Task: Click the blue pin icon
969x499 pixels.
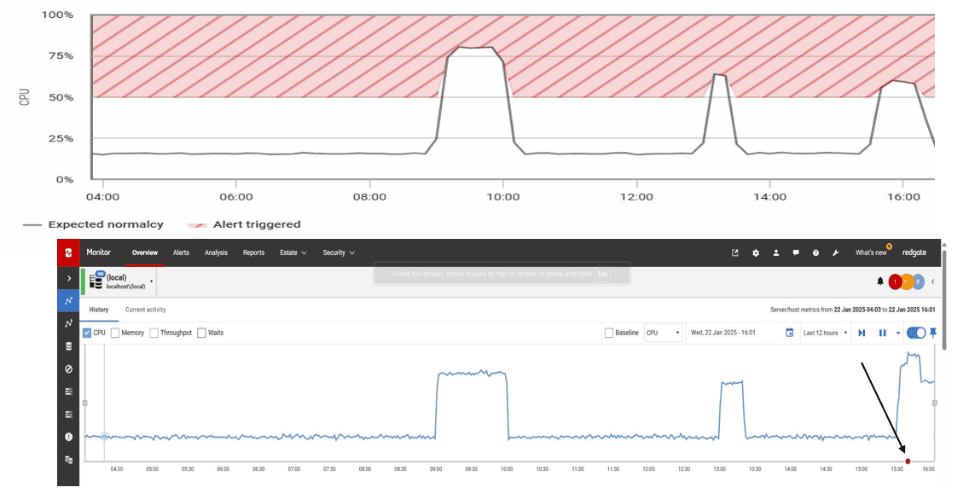Action: [x=933, y=333]
